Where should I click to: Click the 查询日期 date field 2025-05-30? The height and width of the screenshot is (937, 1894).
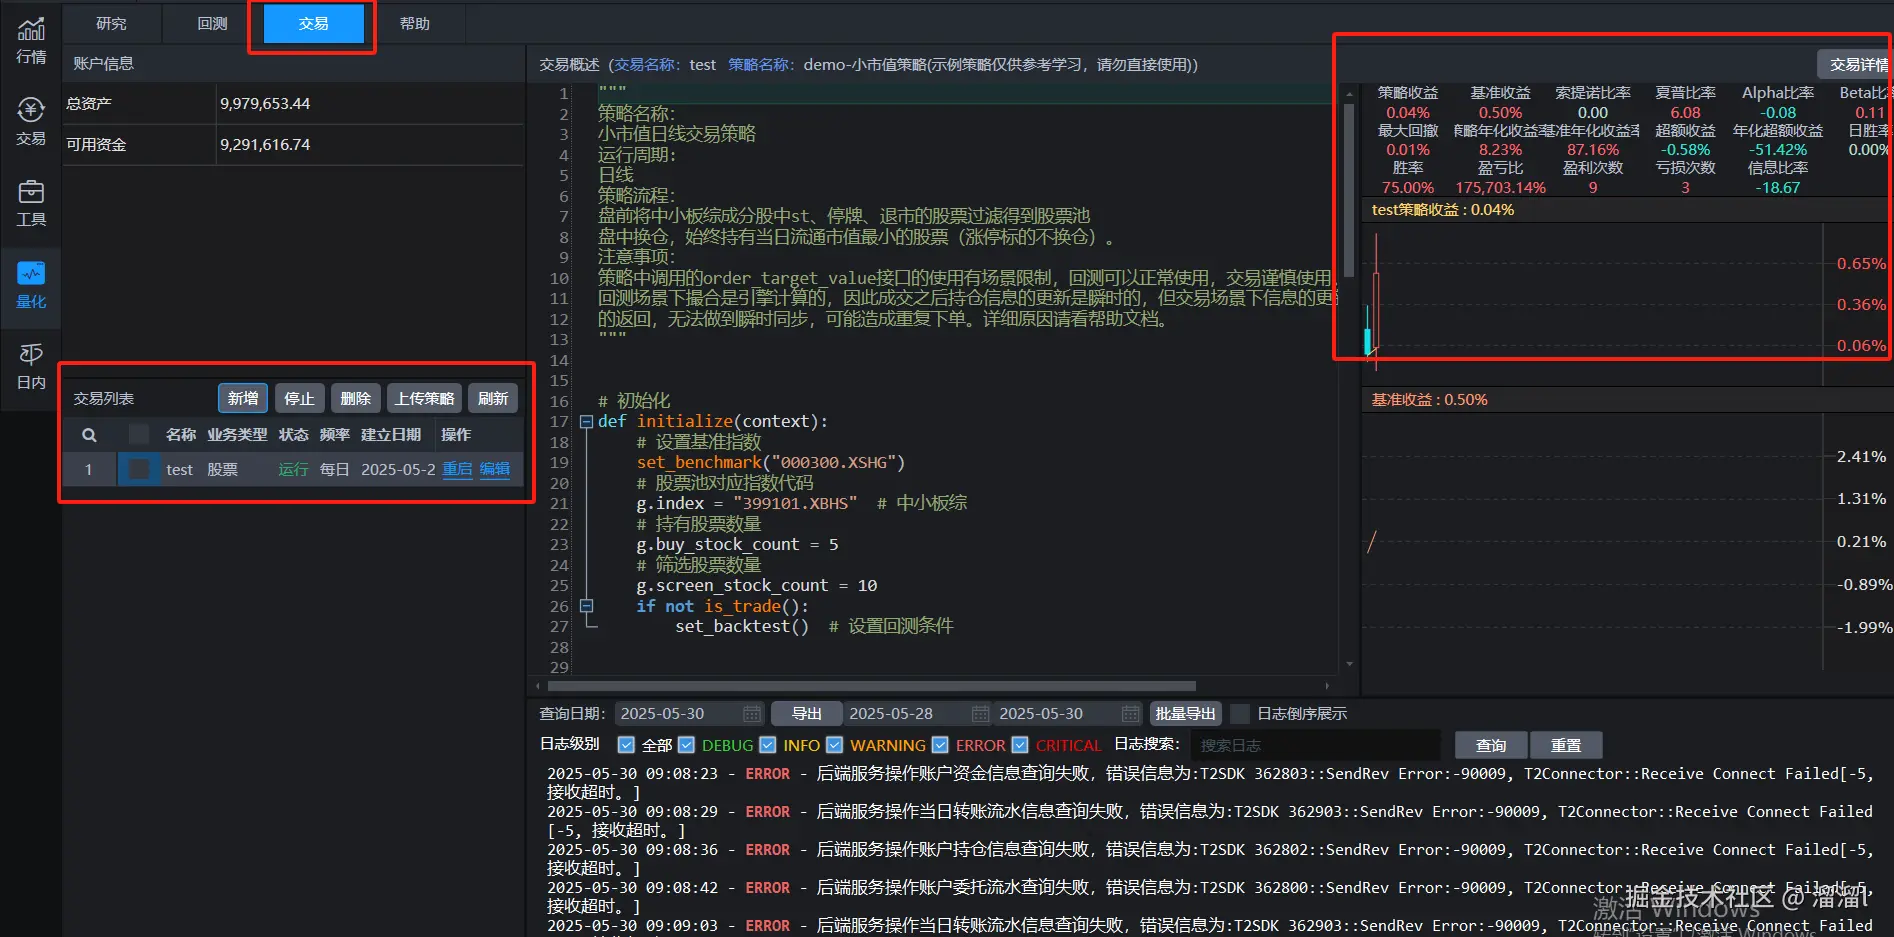[690, 714]
